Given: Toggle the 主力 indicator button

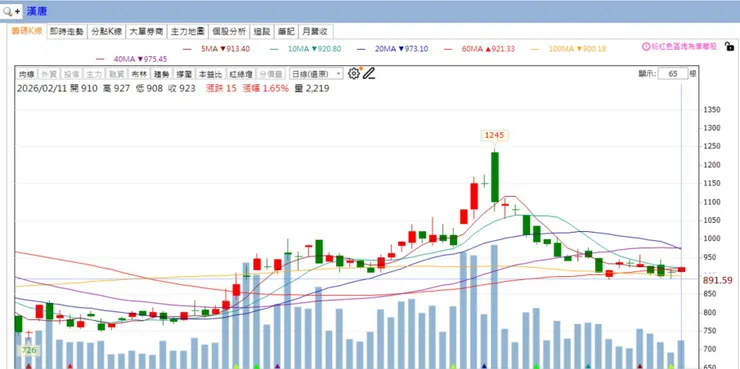Looking at the screenshot, I should pyautogui.click(x=94, y=74).
